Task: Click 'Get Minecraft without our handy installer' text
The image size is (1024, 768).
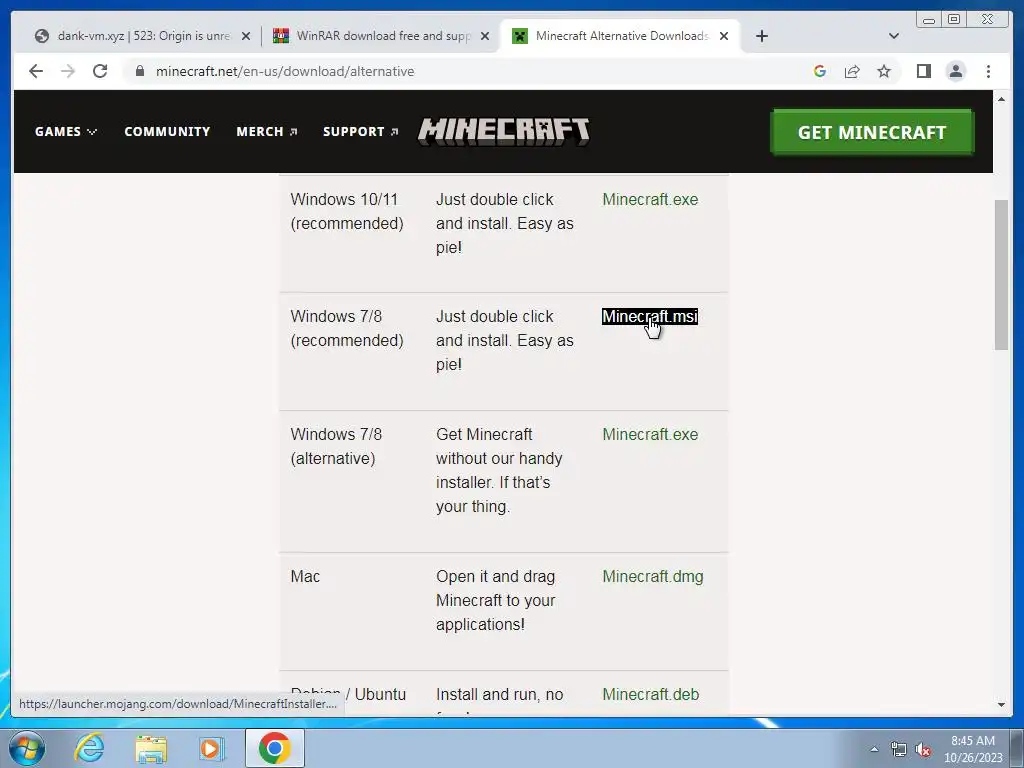Action: coord(499,470)
